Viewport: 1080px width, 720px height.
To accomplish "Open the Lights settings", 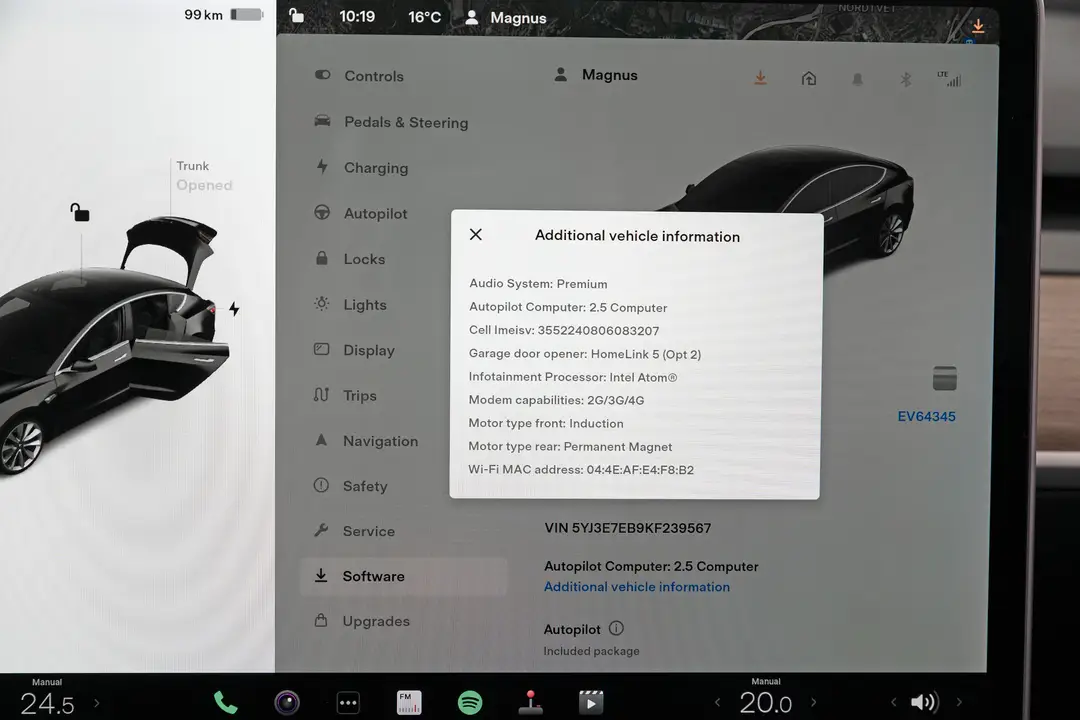I will 351,304.
